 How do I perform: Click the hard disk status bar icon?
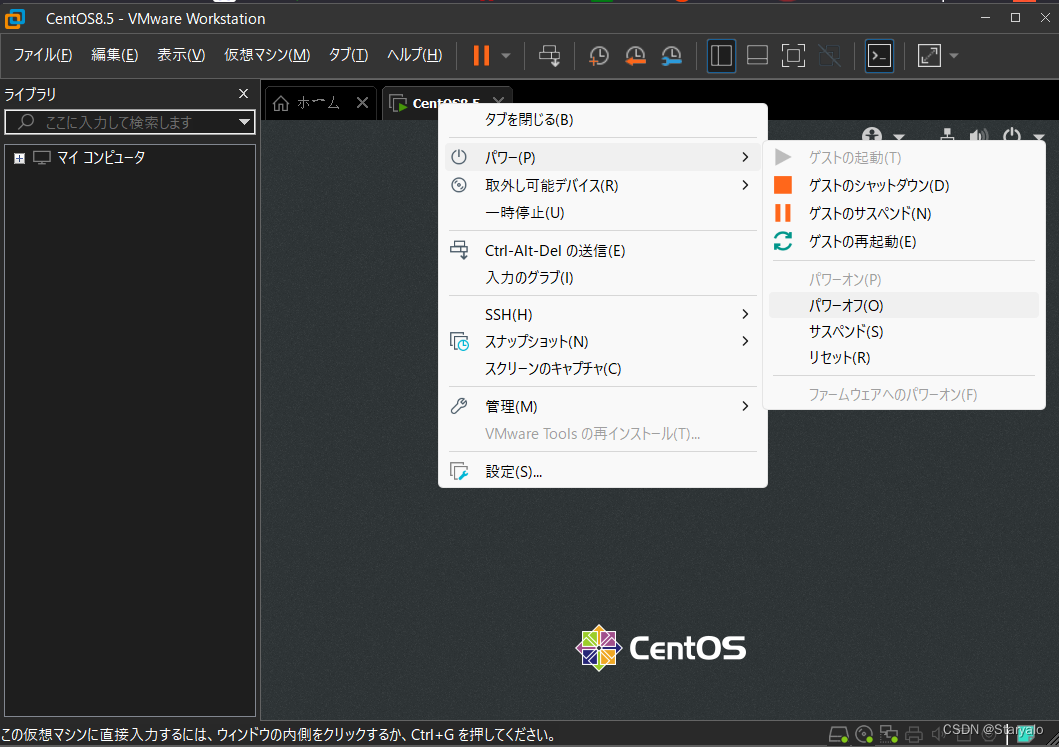tap(839, 735)
